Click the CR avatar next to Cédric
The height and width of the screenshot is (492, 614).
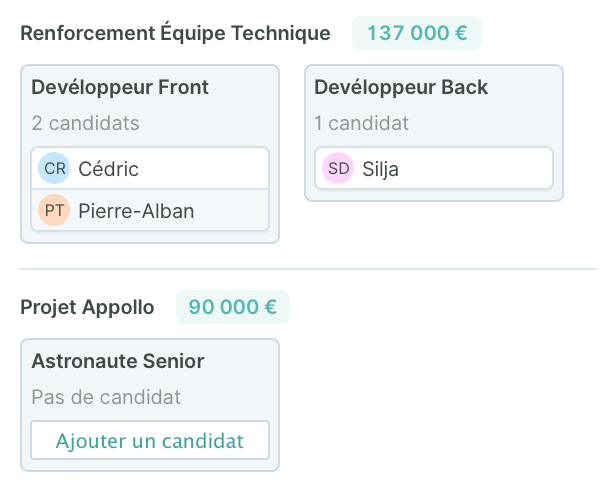point(55,168)
